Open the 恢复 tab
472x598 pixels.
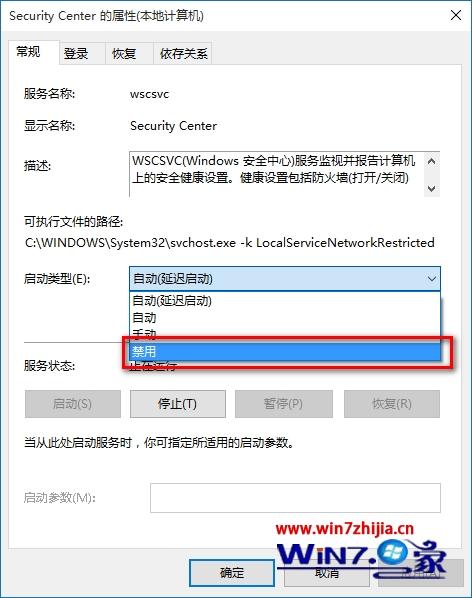[124, 53]
